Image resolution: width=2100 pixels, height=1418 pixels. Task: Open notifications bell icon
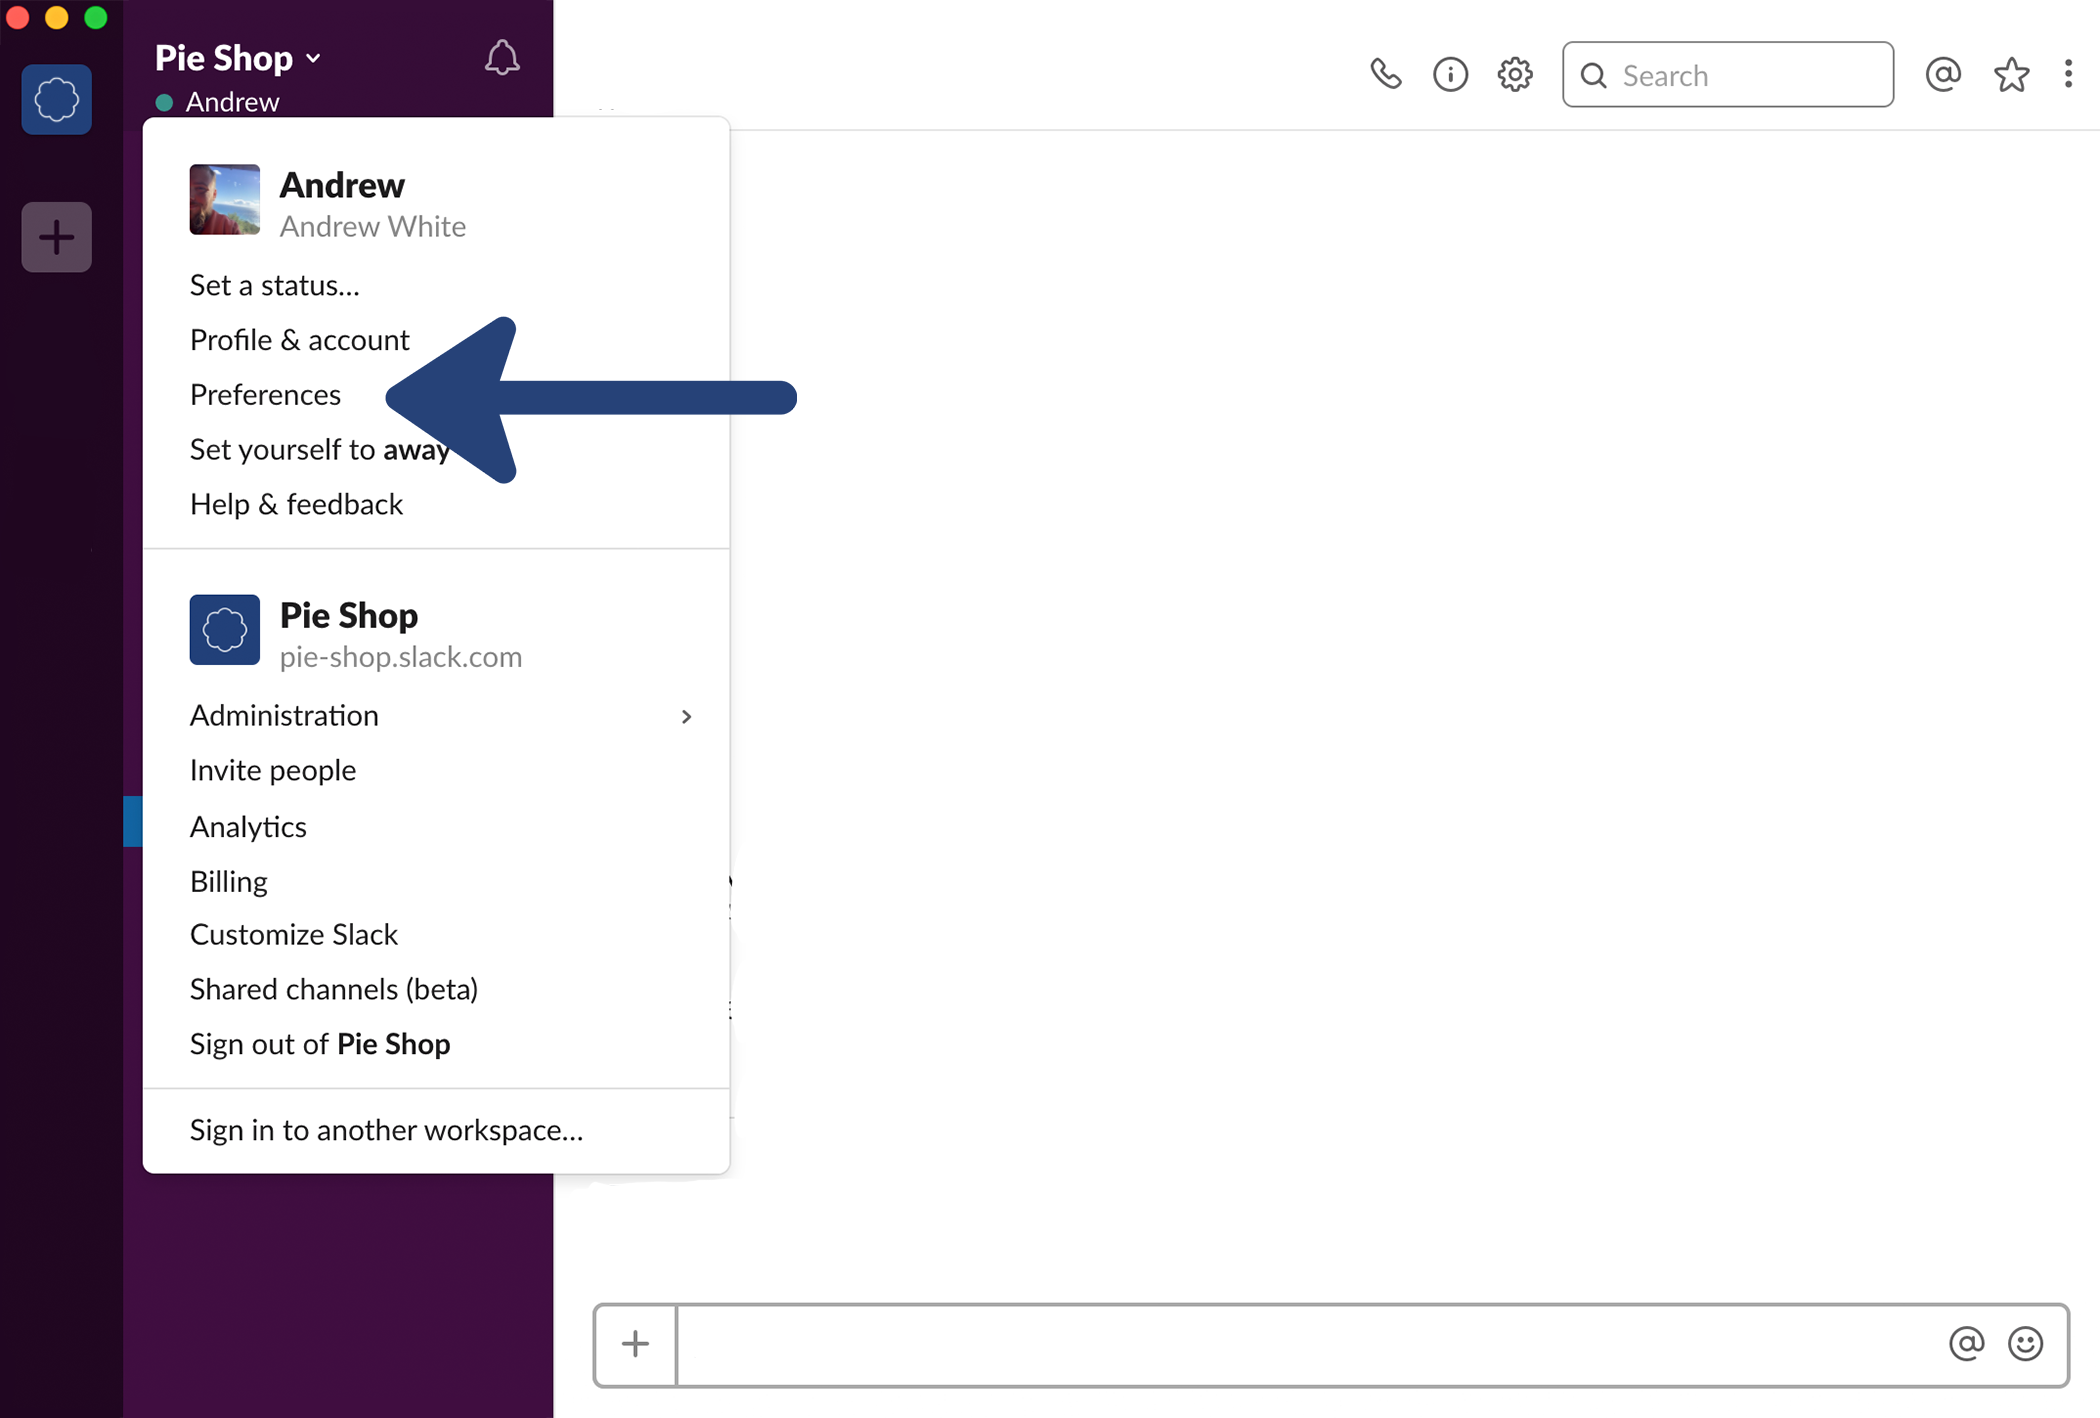coord(502,58)
